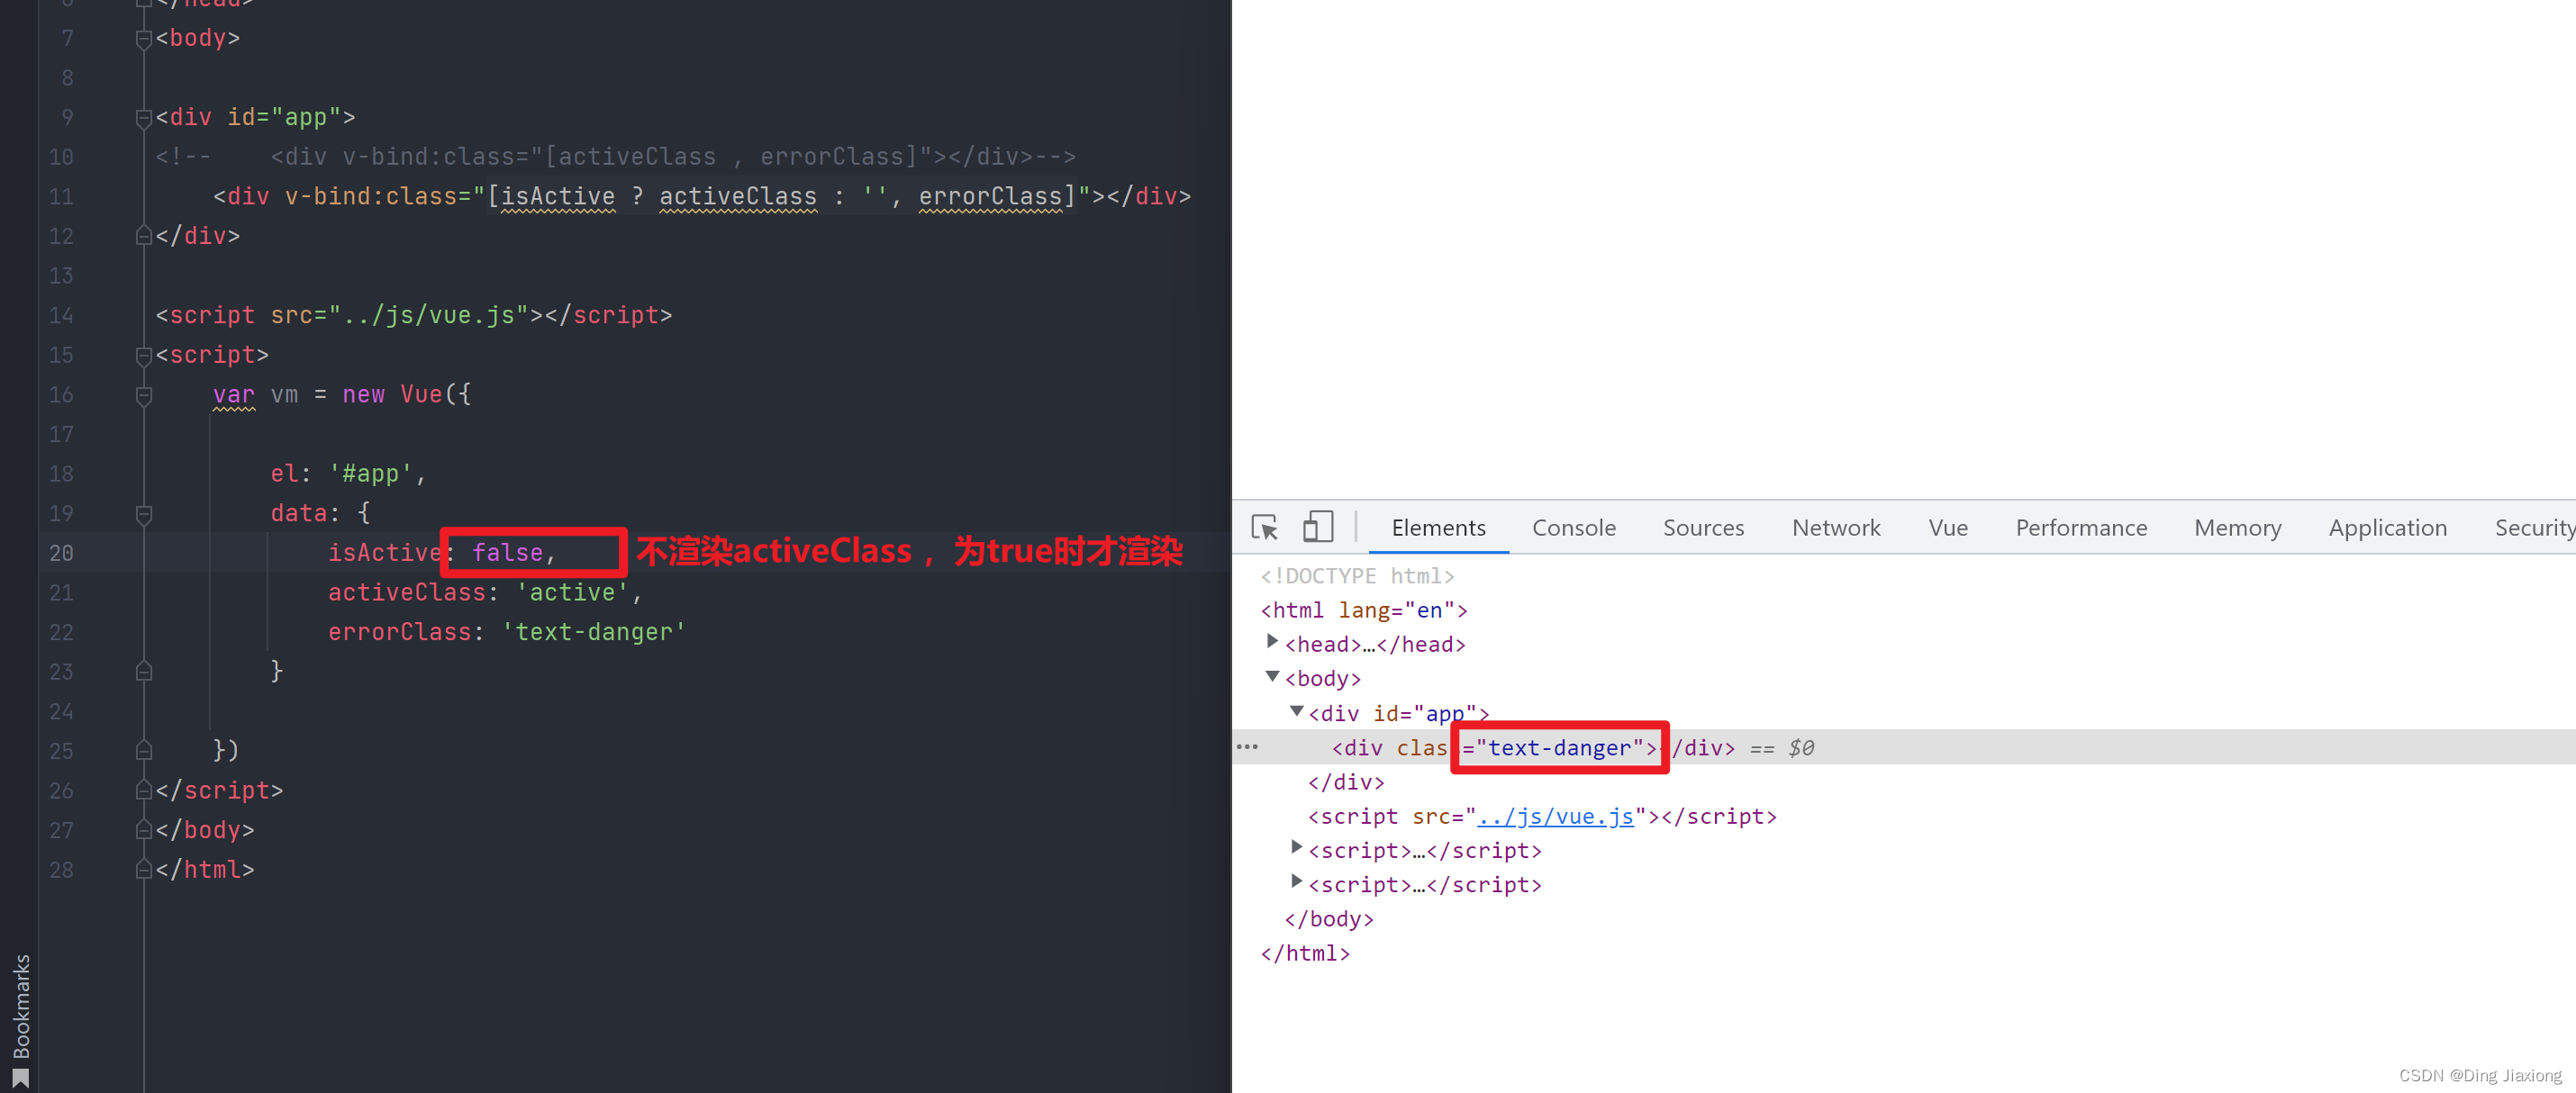Image resolution: width=2576 pixels, height=1093 pixels.
Task: Click the script src="../js/vue.js" editor line
Action: pos(414,315)
